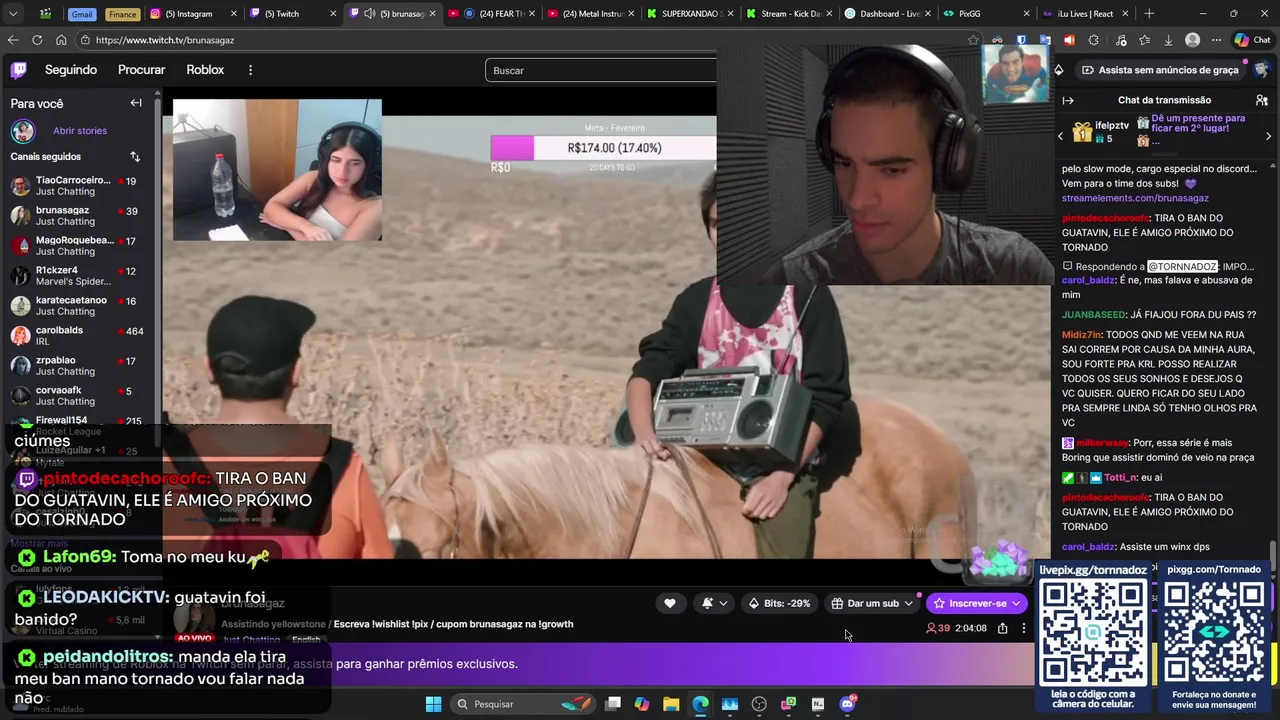Screen dimensions: 1280x720
Task: Refresh the browser page
Action: pyautogui.click(x=37, y=40)
